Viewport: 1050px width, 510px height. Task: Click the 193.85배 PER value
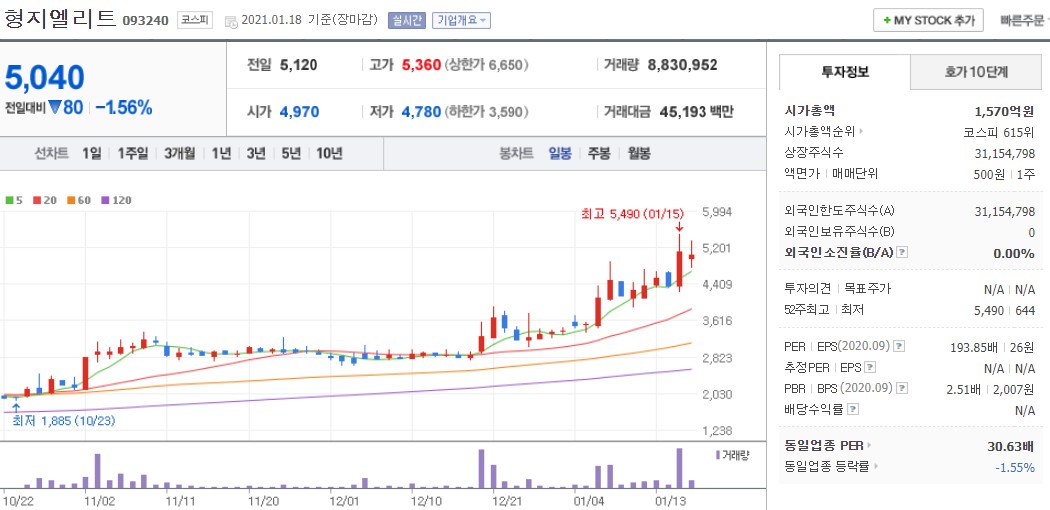pyautogui.click(x=975, y=347)
